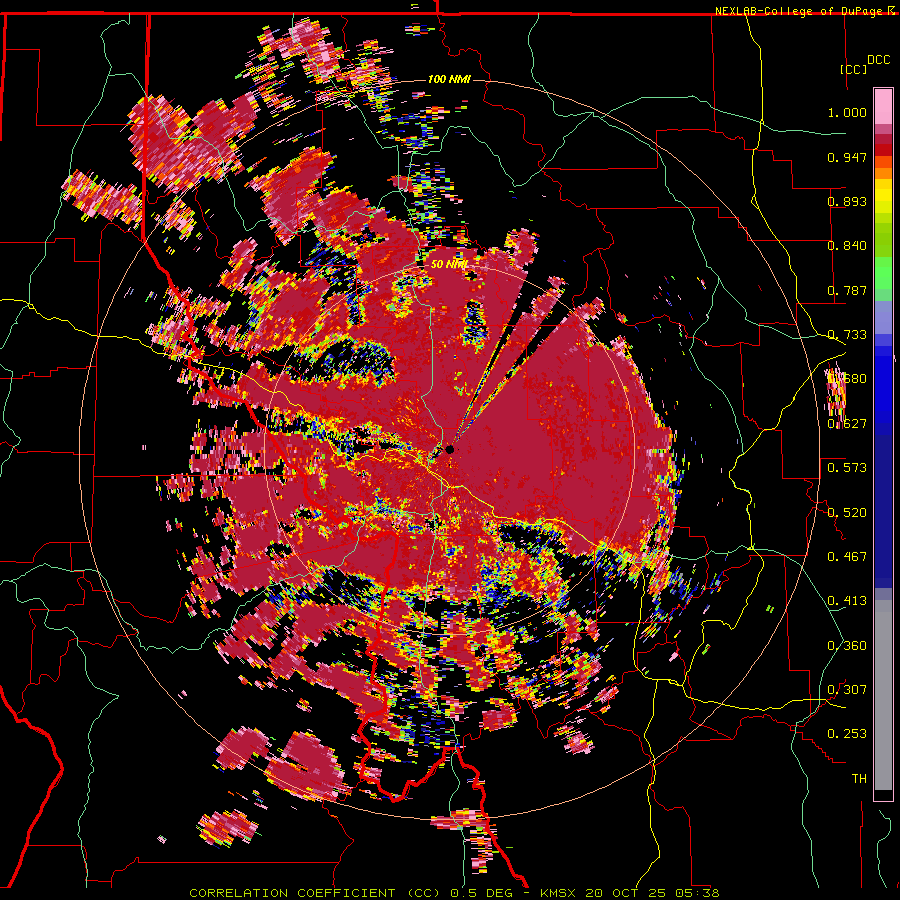
Task: Click the KMSX station identifier
Action: 560,893
